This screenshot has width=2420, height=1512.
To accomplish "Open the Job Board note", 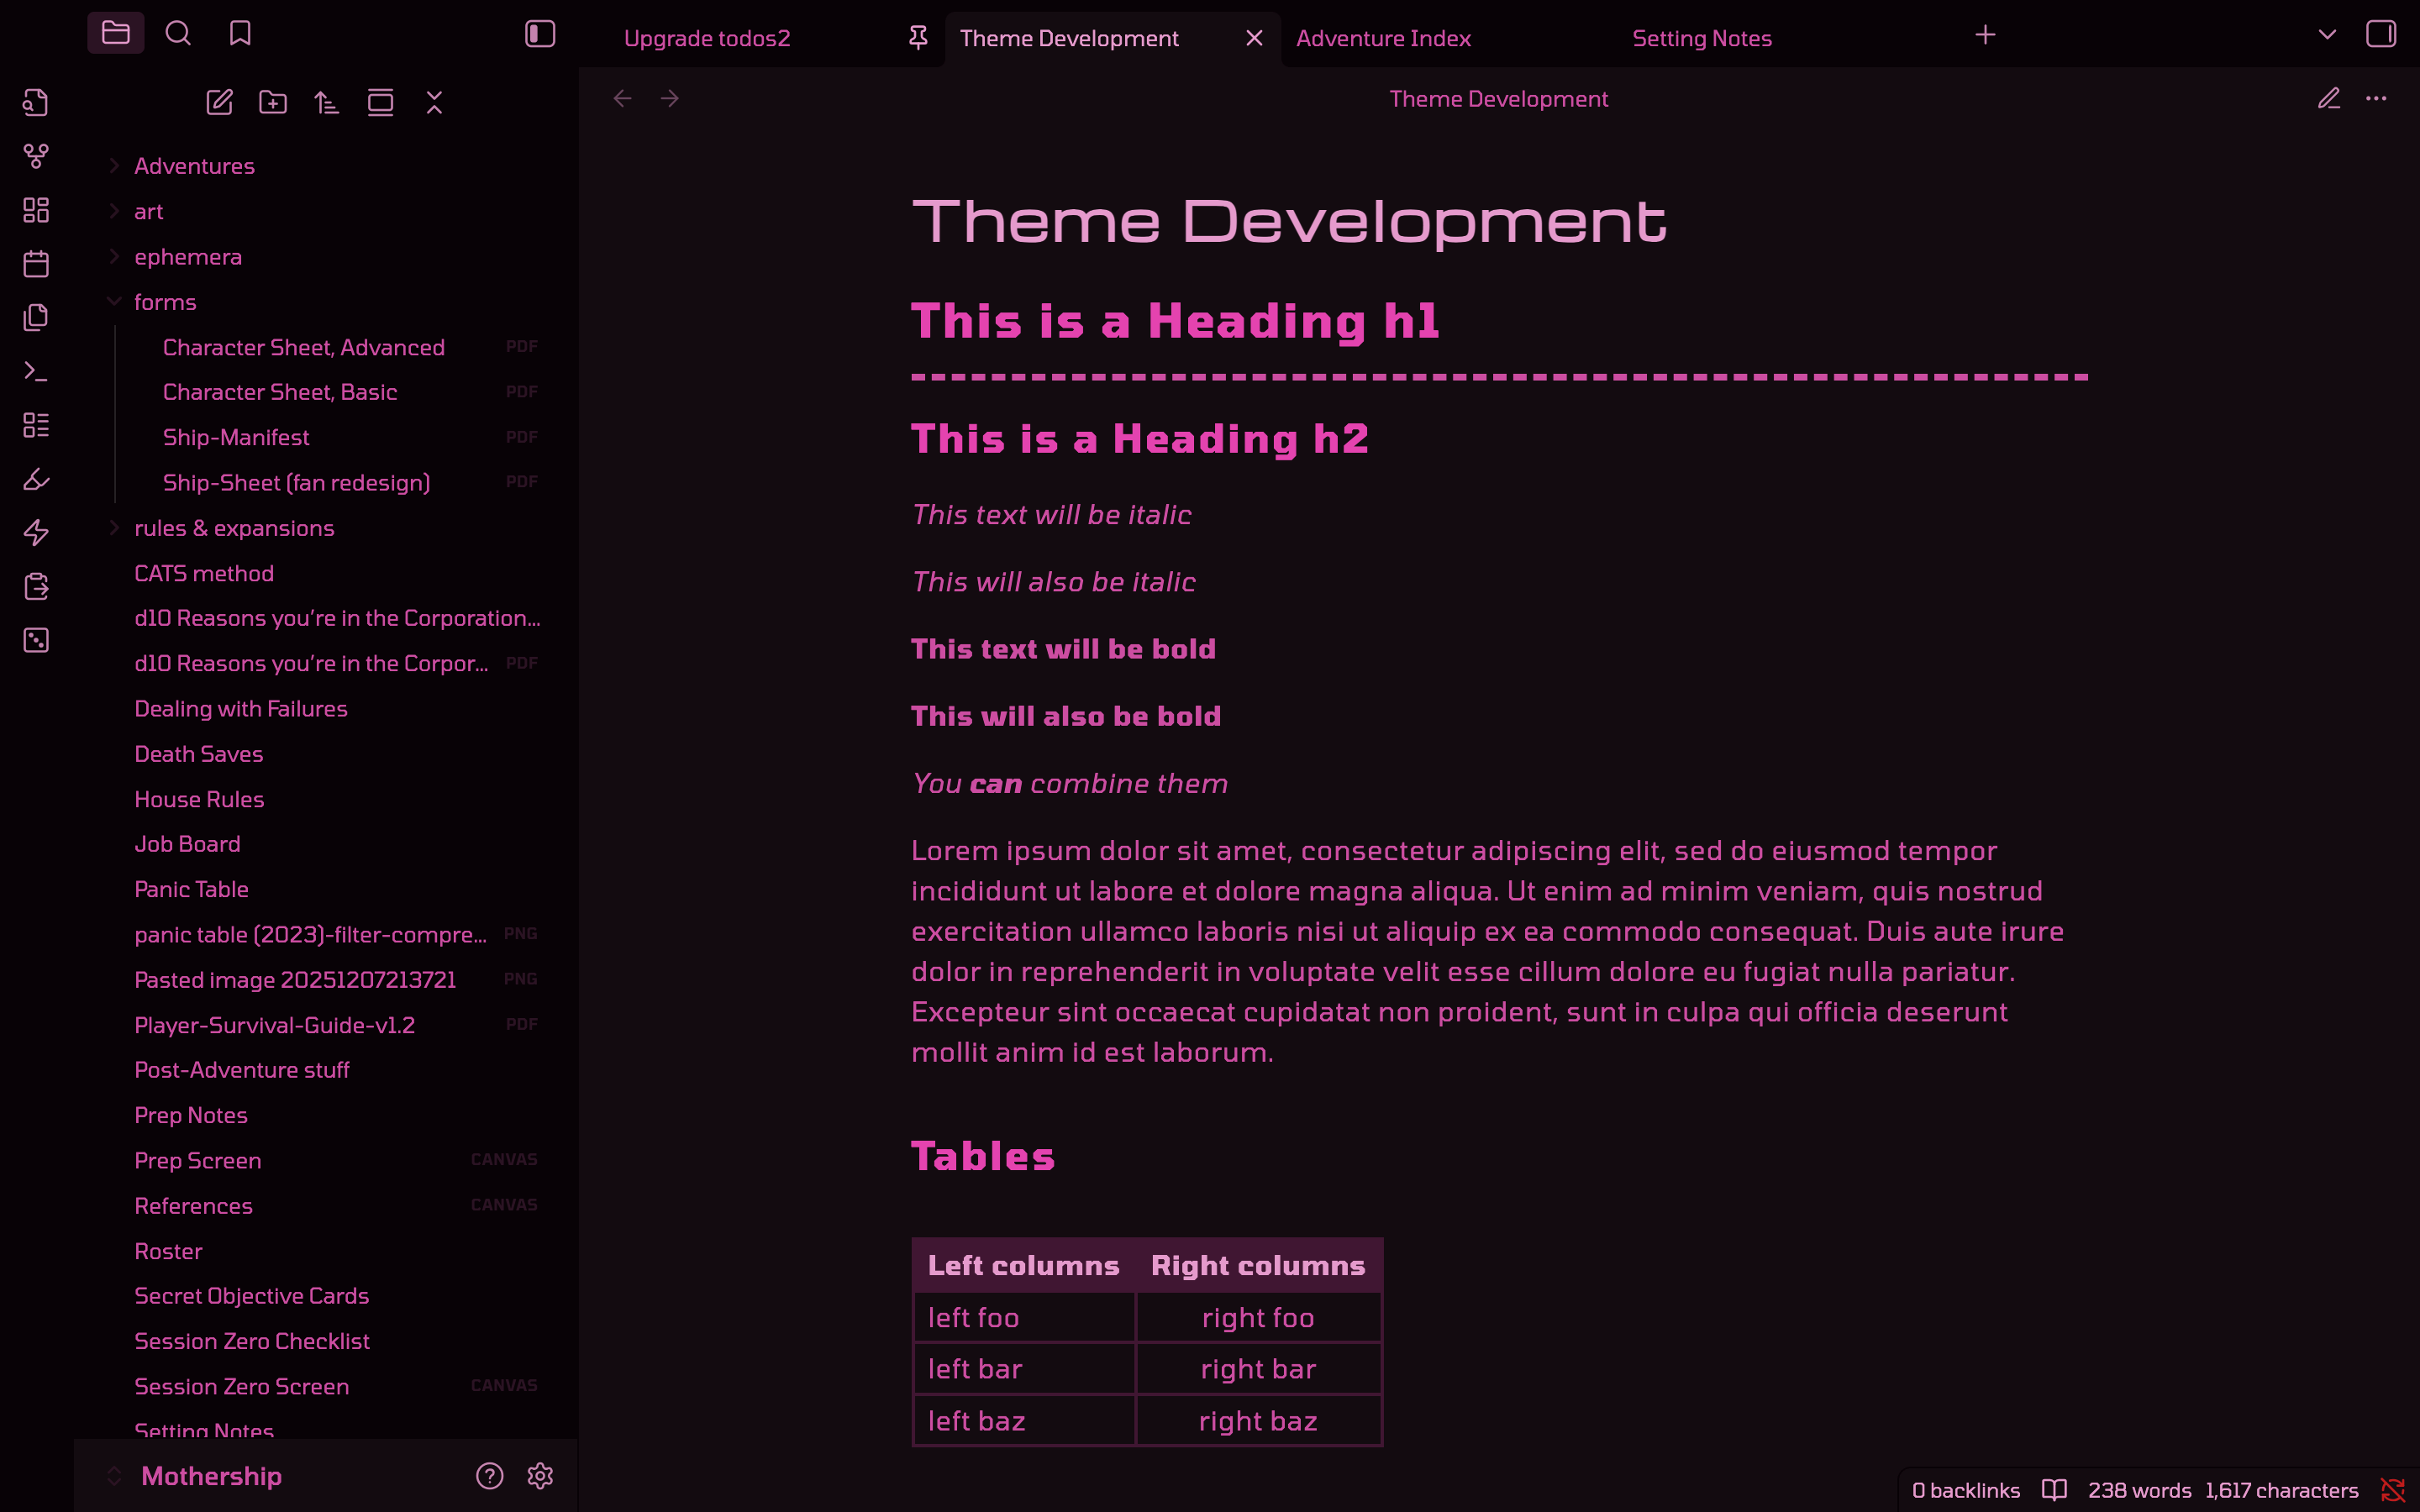I will tap(187, 844).
